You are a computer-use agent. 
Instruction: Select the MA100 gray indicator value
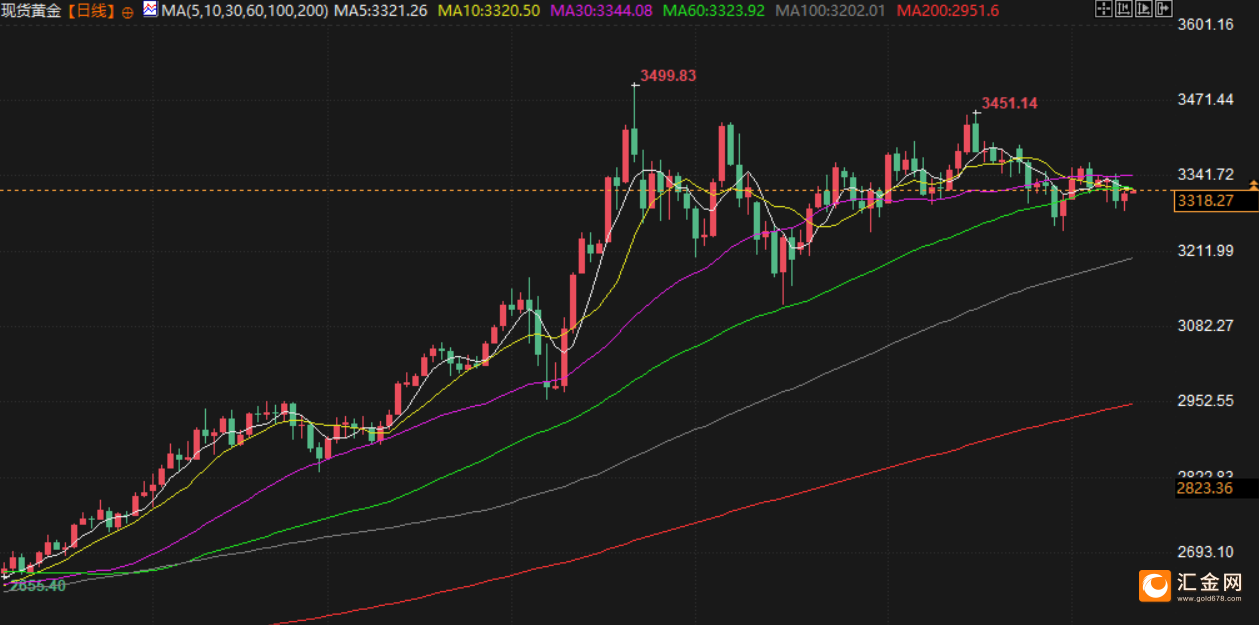tap(832, 11)
